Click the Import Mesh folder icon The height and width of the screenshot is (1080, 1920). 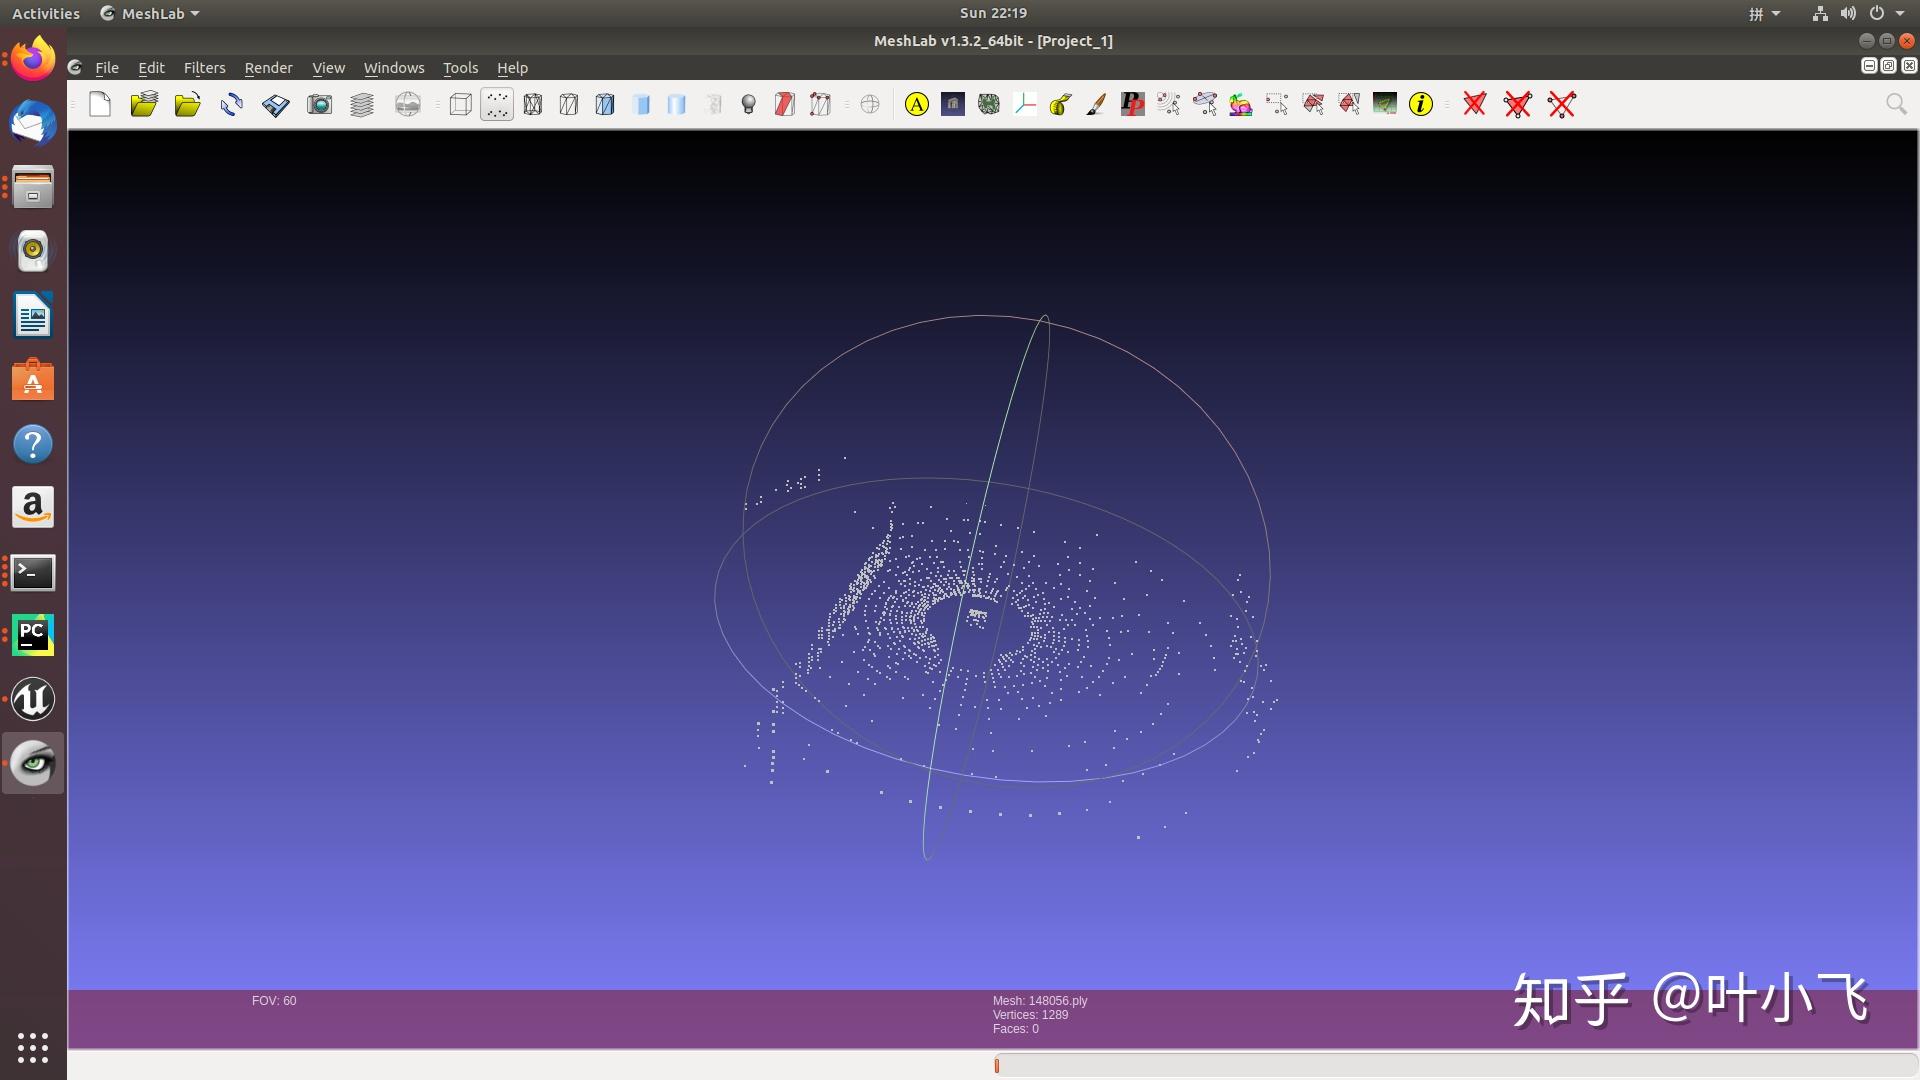click(x=187, y=104)
